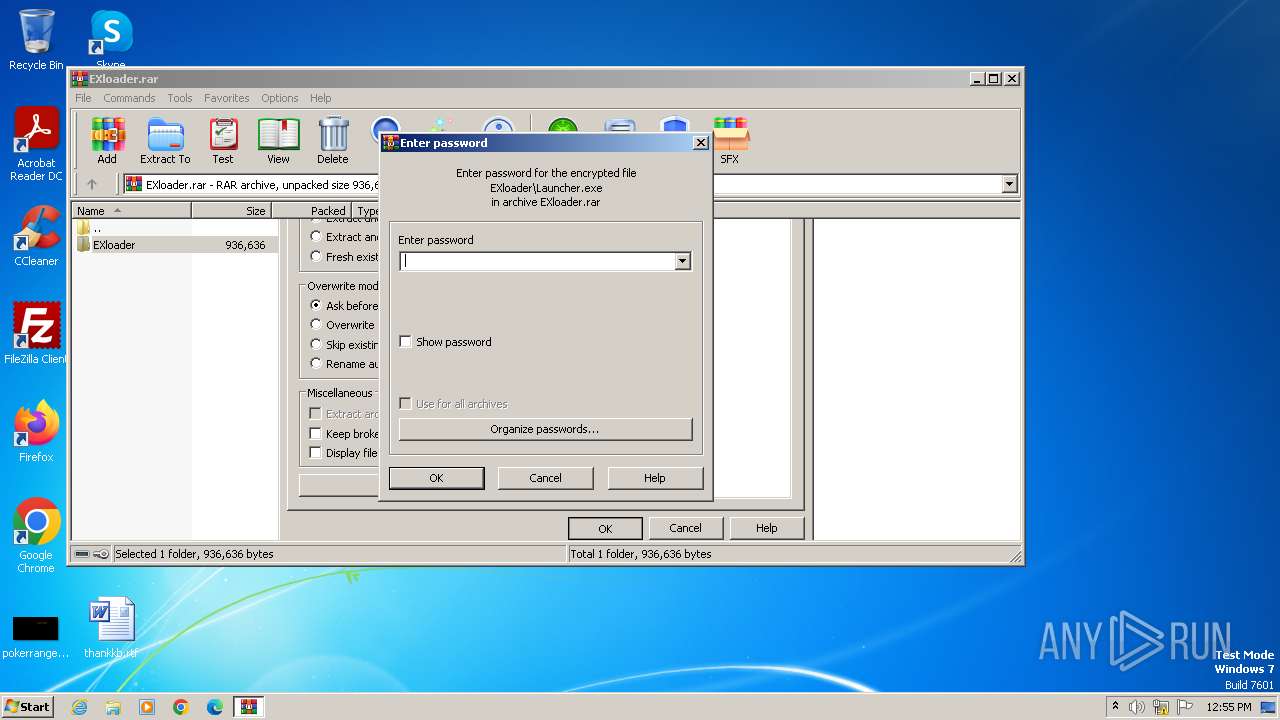Screen dimensions: 1280x720
Task: Click the drive icon in the status bar
Action: click(82, 554)
